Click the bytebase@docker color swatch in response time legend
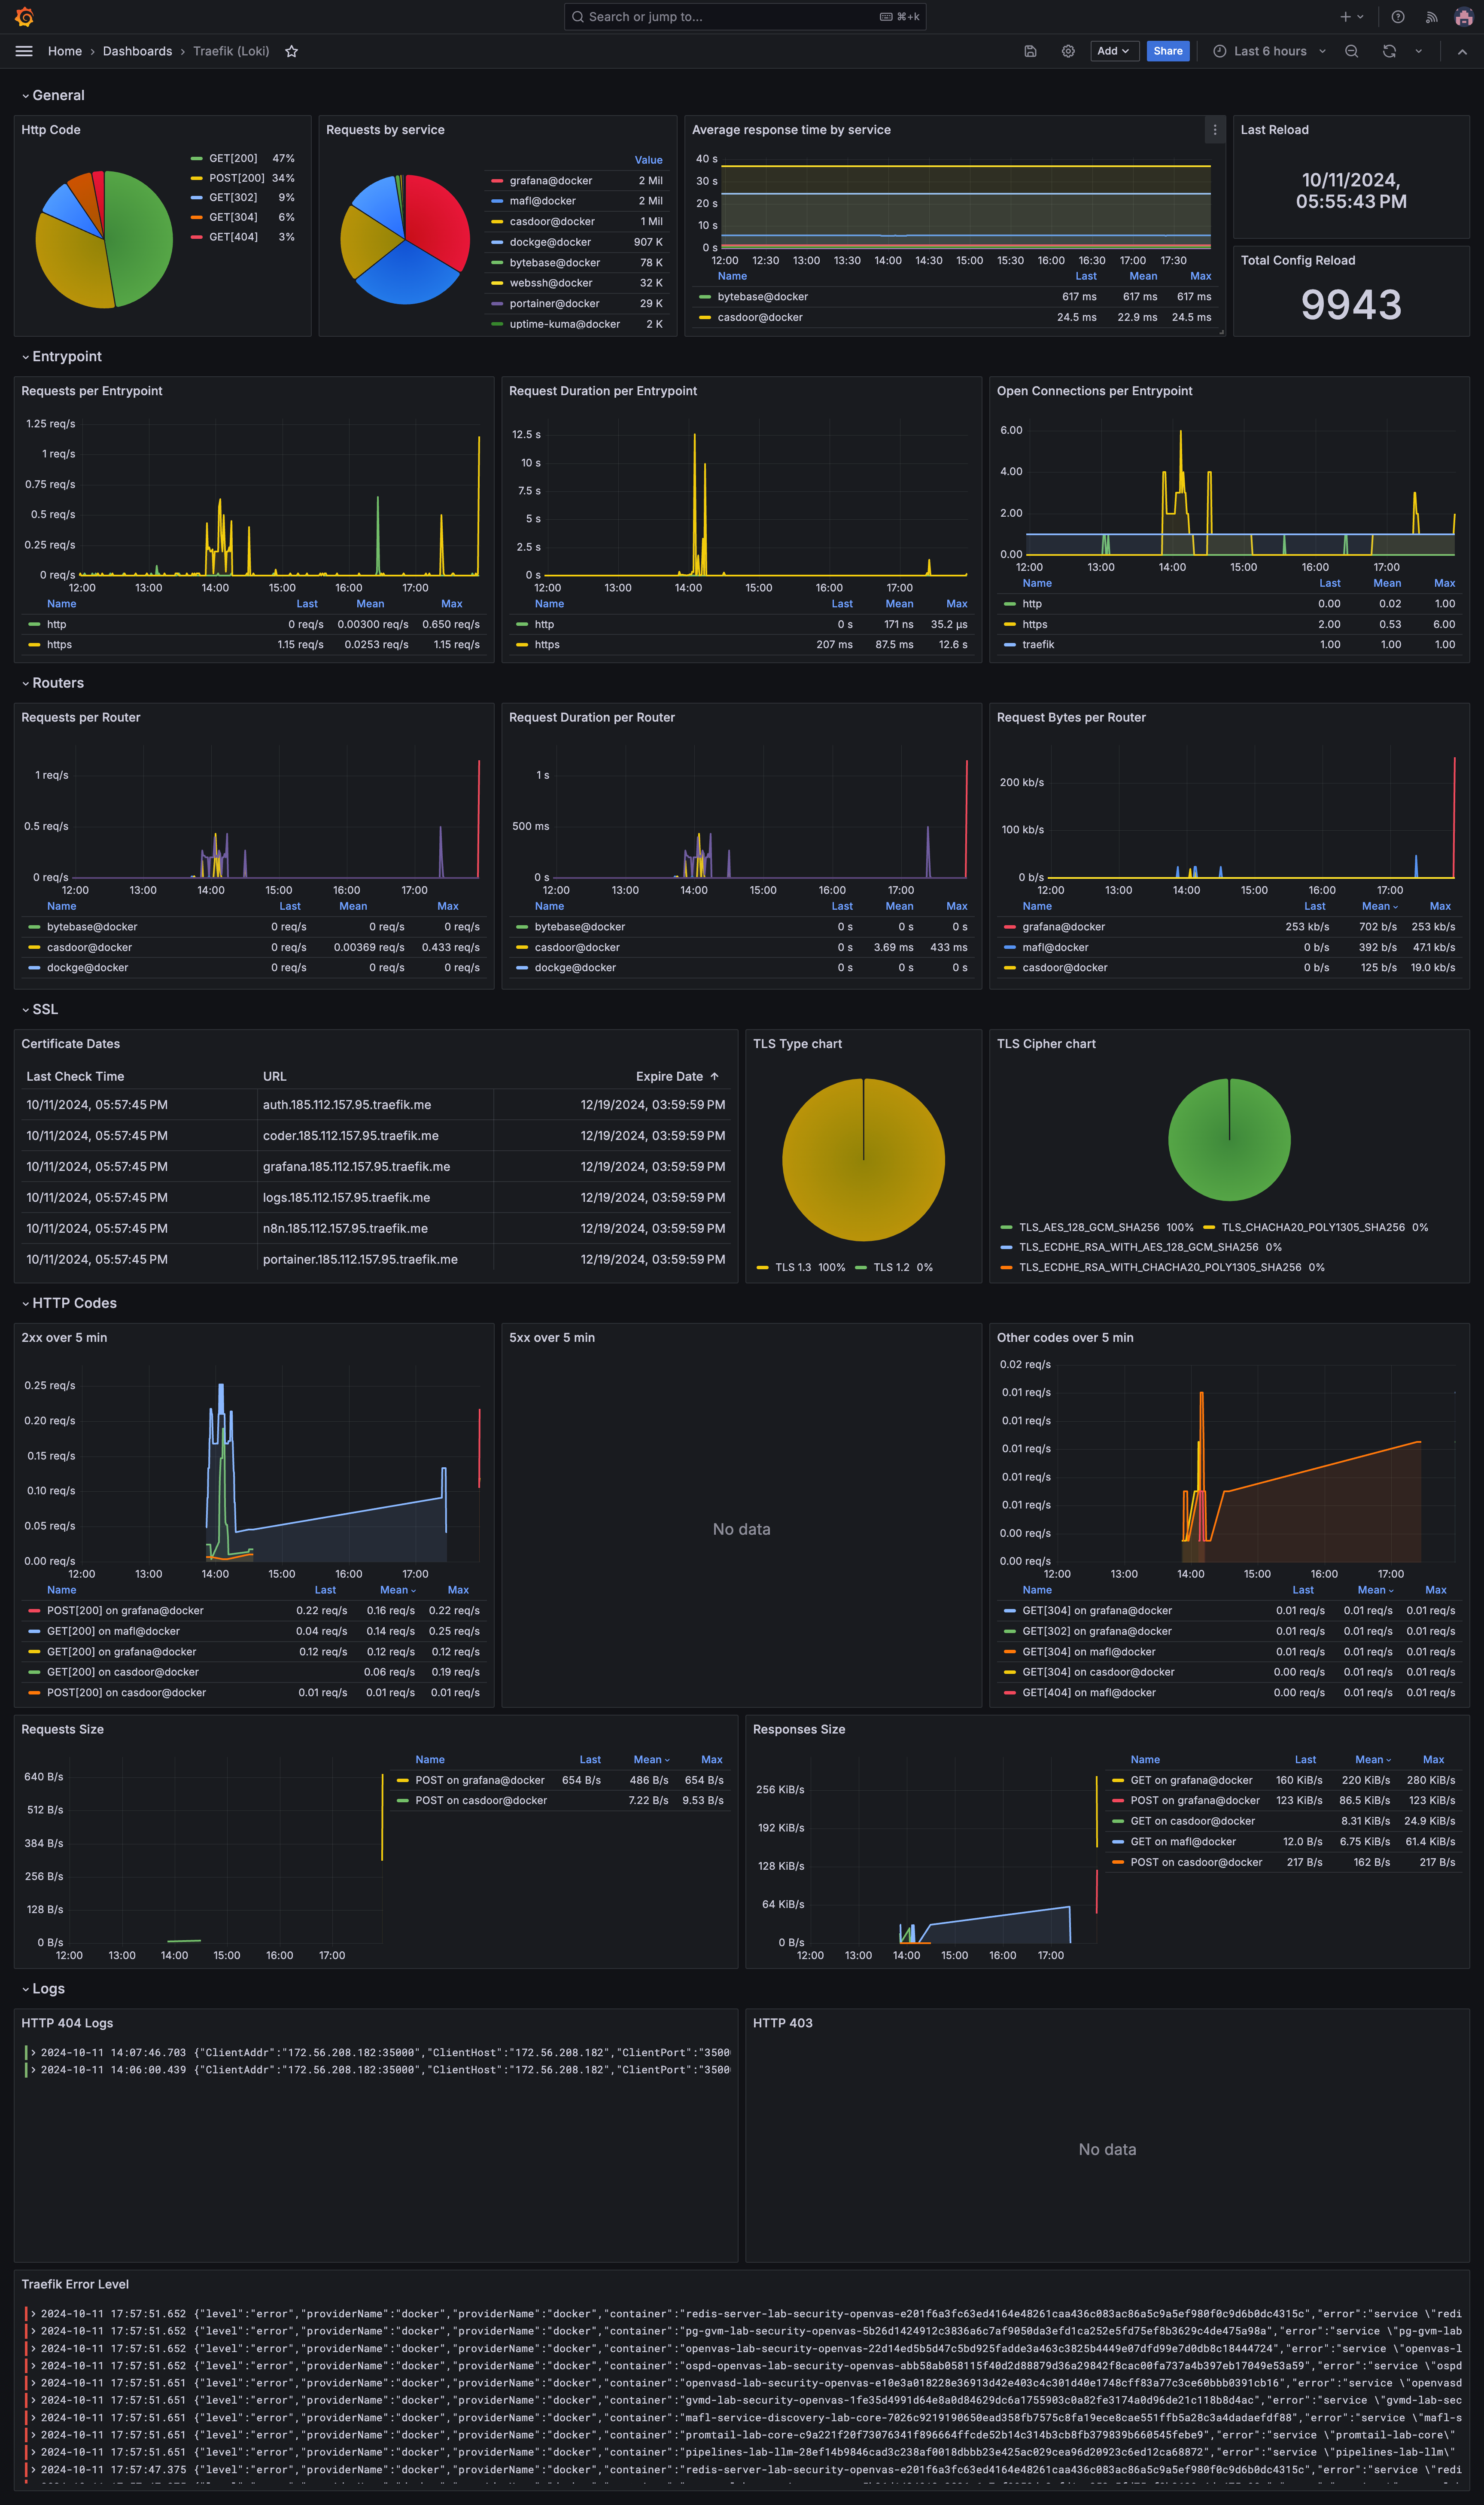This screenshot has width=1484, height=2505. (x=705, y=297)
